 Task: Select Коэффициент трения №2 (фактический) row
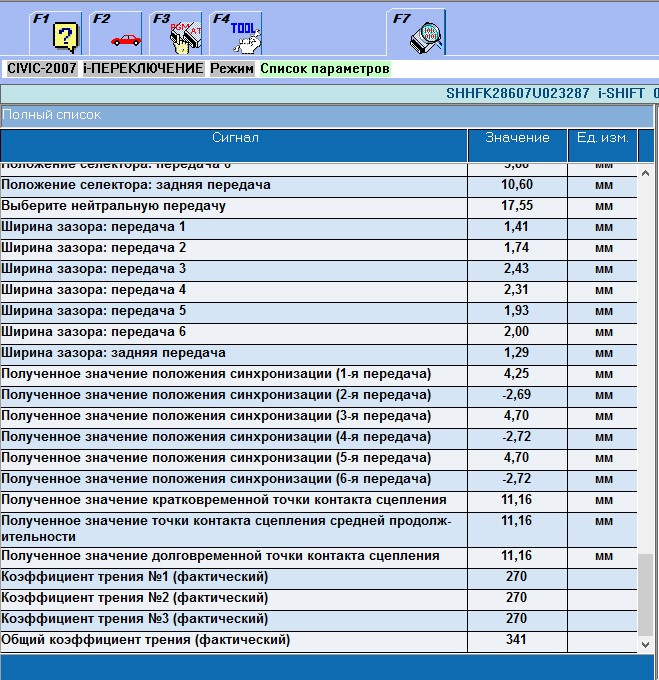(319, 599)
